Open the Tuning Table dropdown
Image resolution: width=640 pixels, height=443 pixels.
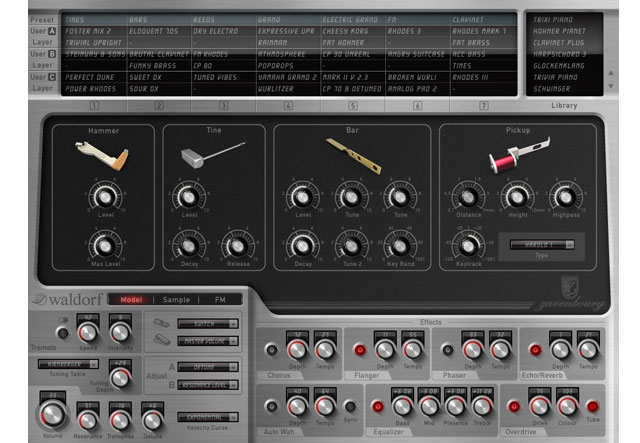coord(68,364)
